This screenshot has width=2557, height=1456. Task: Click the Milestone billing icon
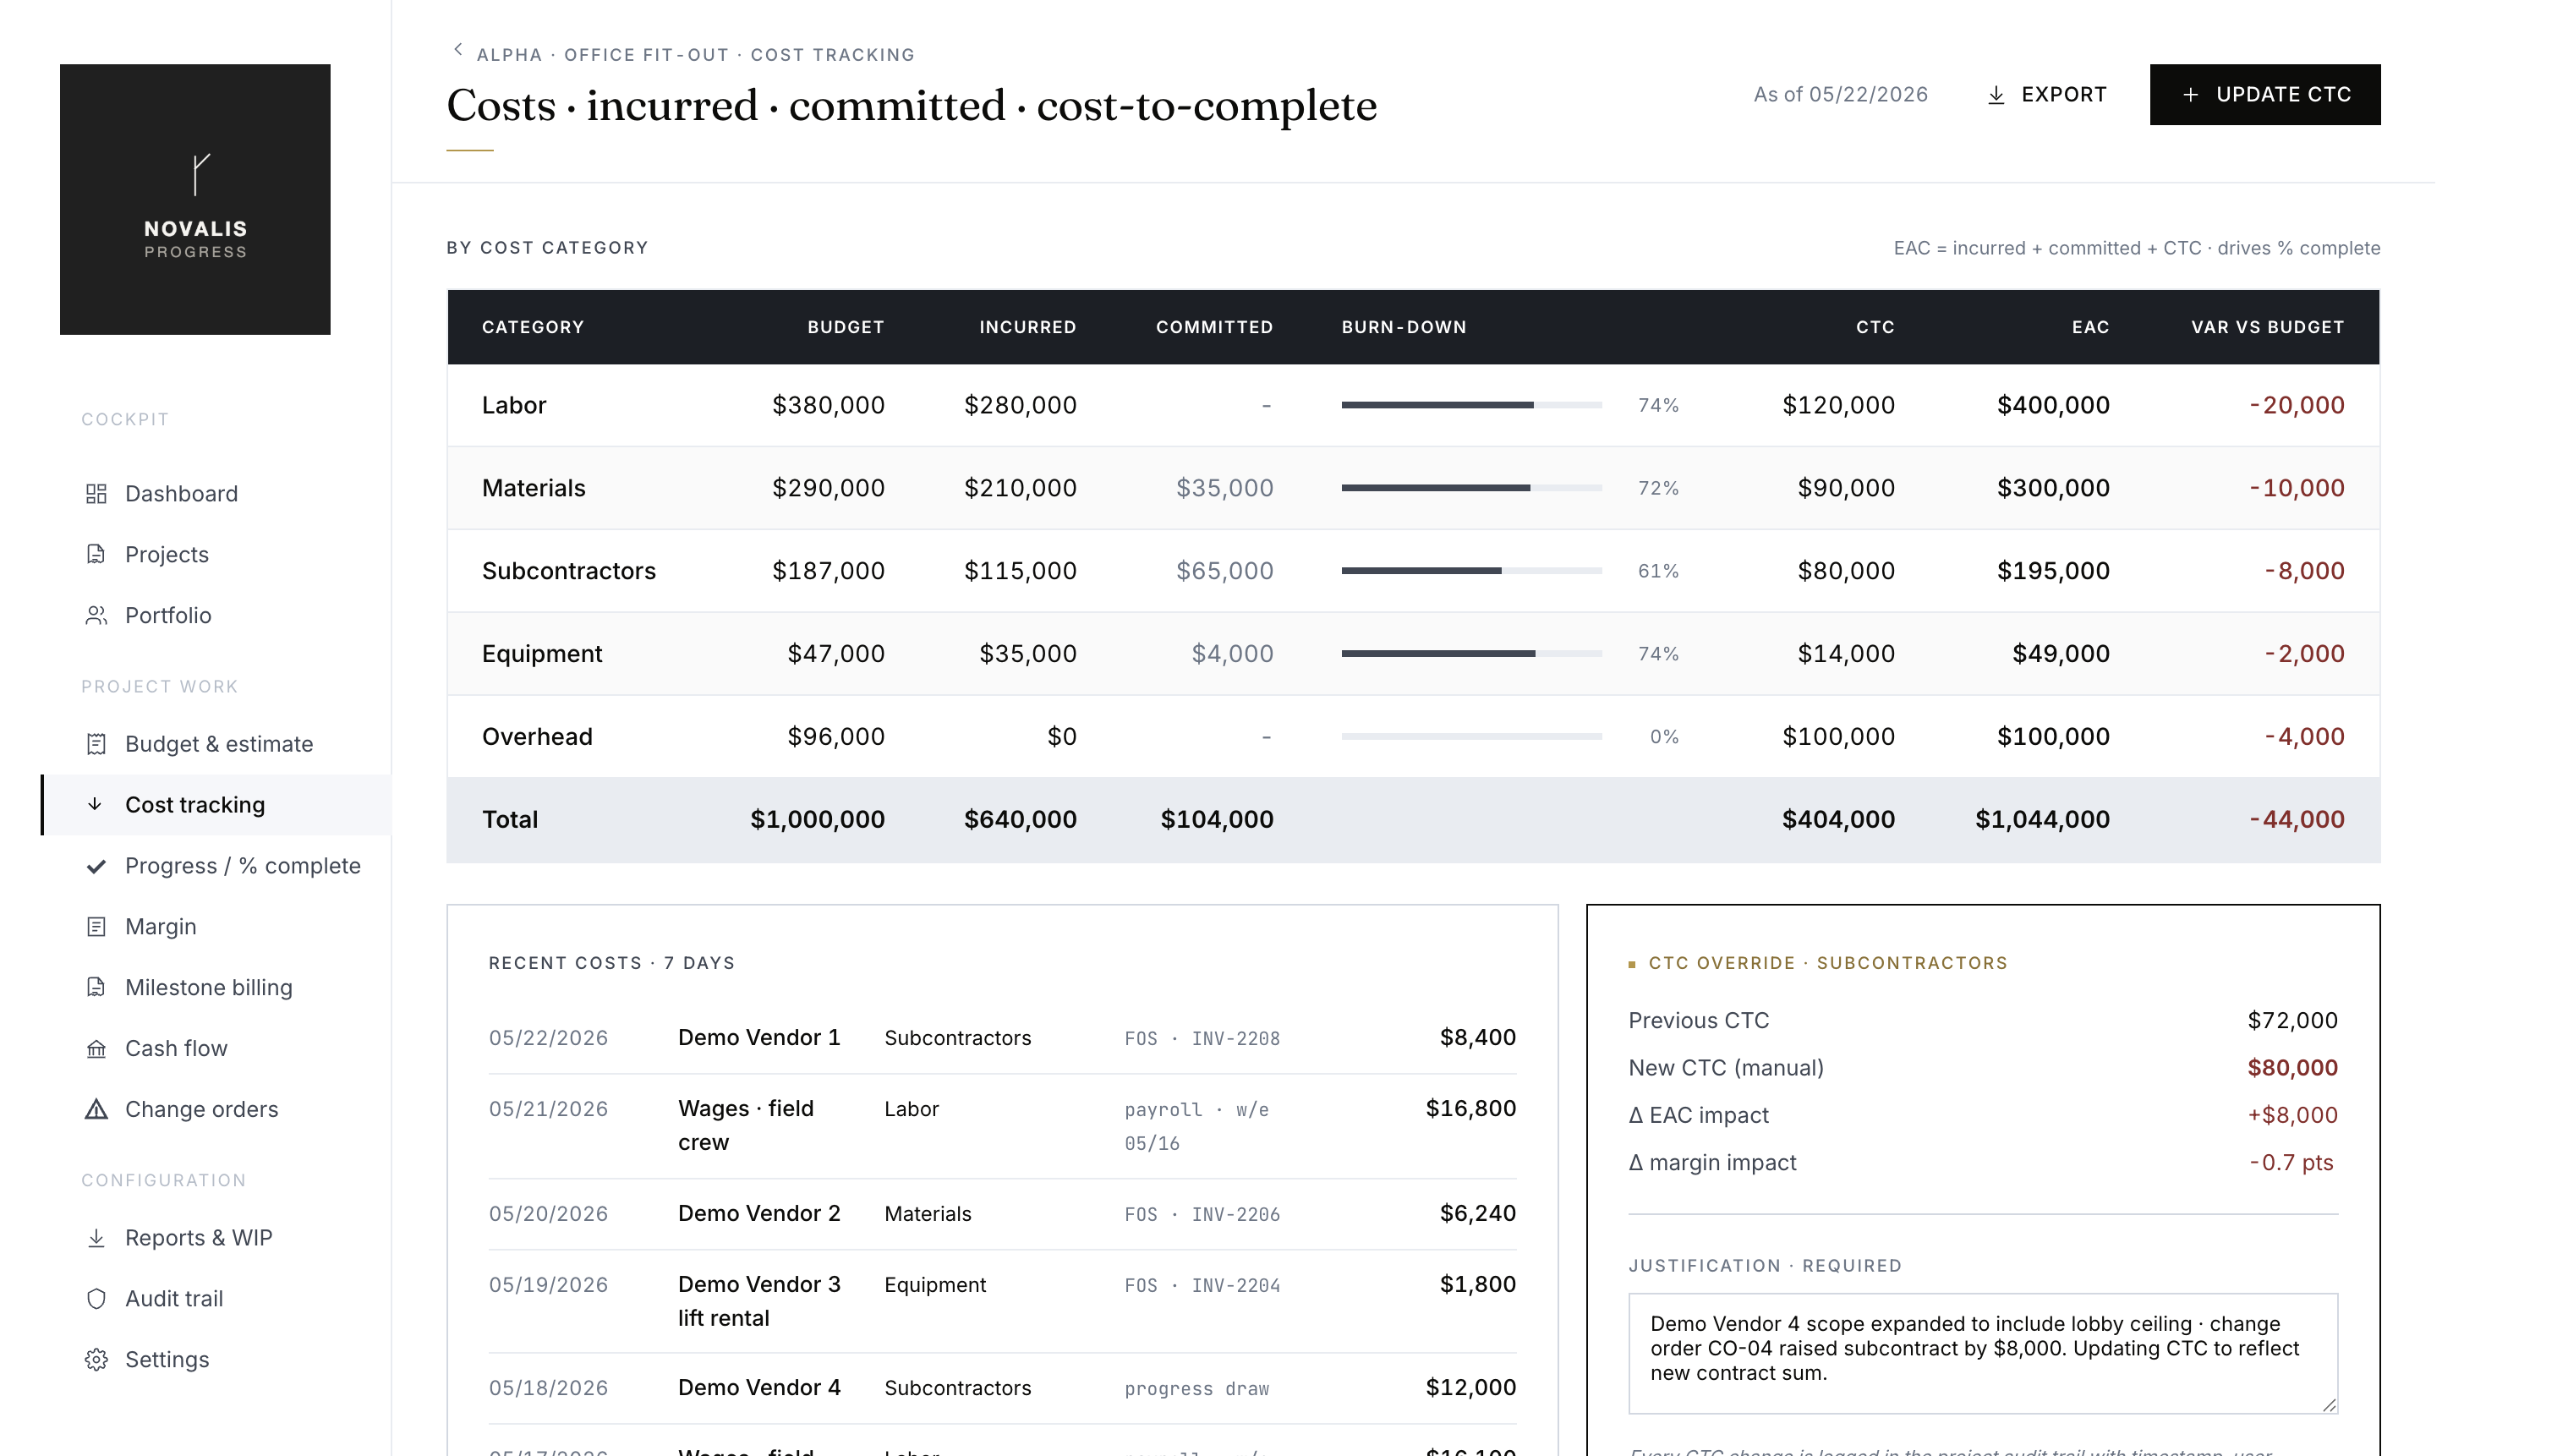[96, 987]
